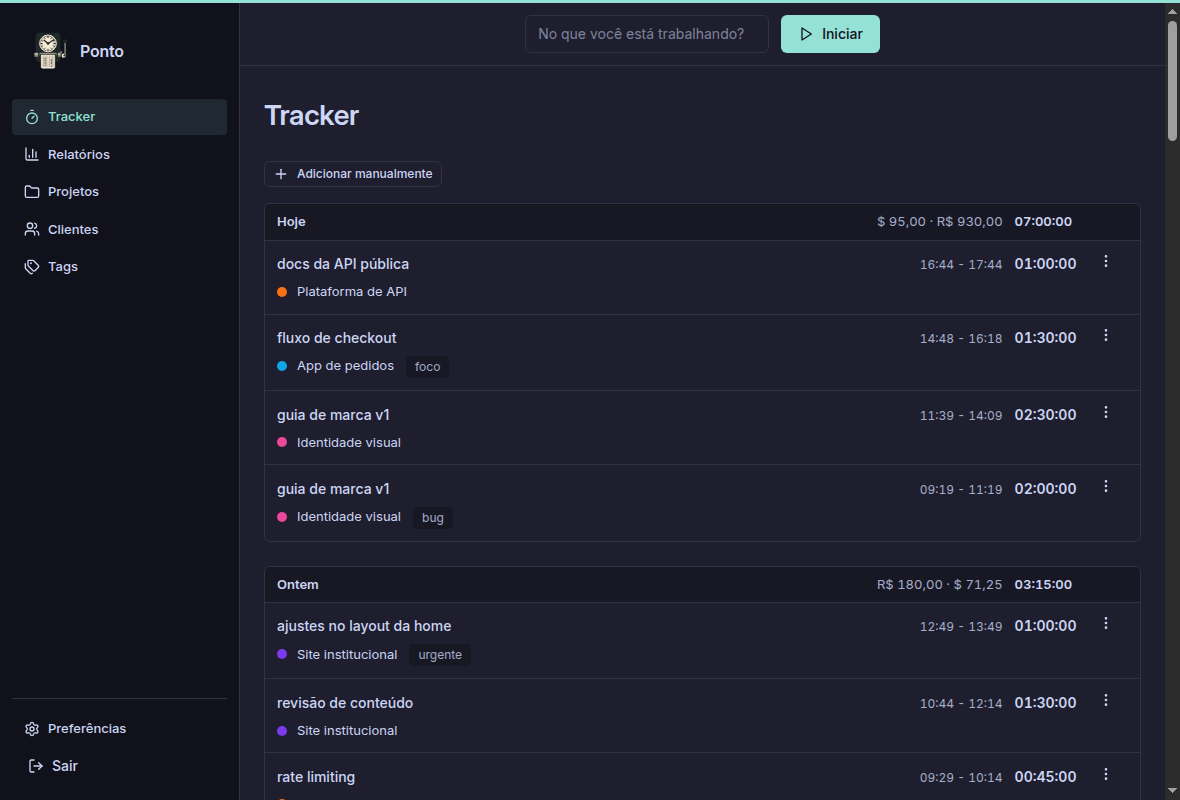The height and width of the screenshot is (800, 1180).
Task: Click the Tags label icon
Action: 32,266
